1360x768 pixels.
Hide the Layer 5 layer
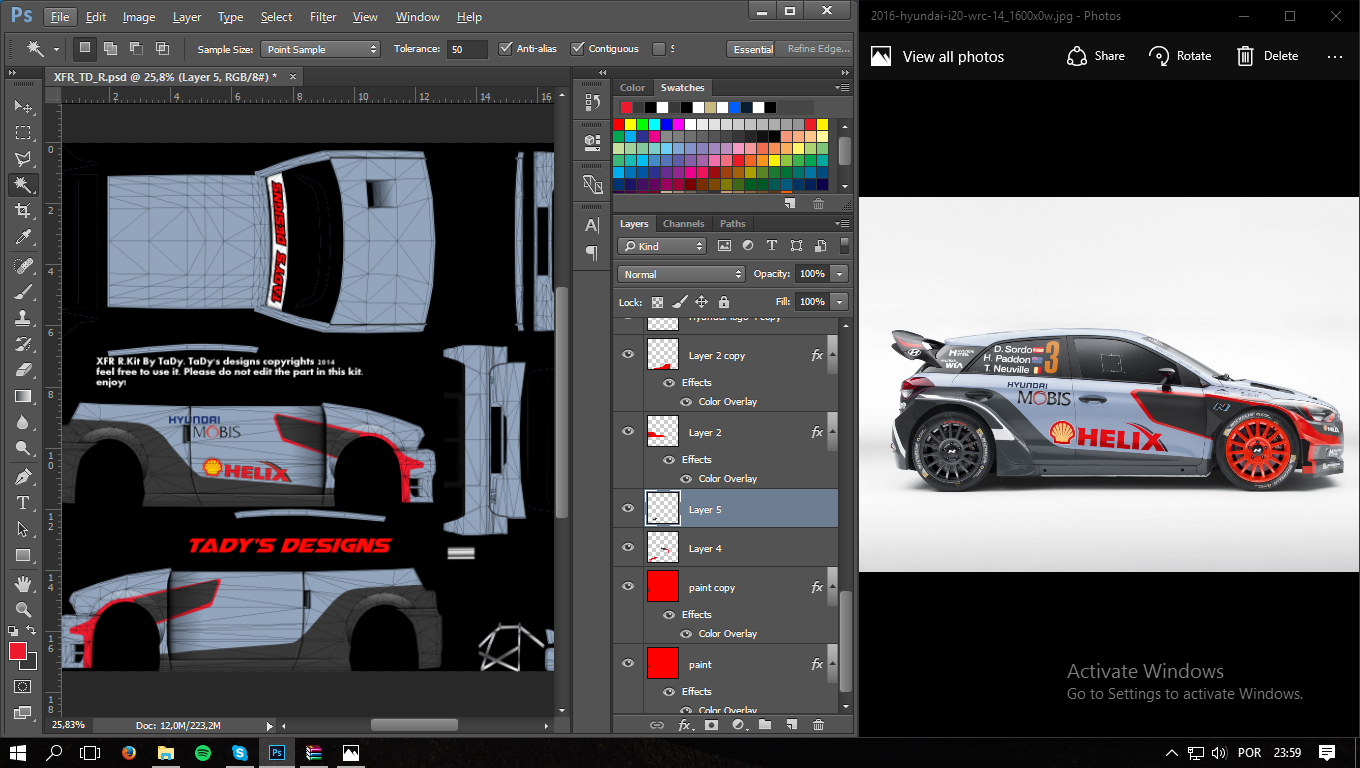[x=628, y=508]
